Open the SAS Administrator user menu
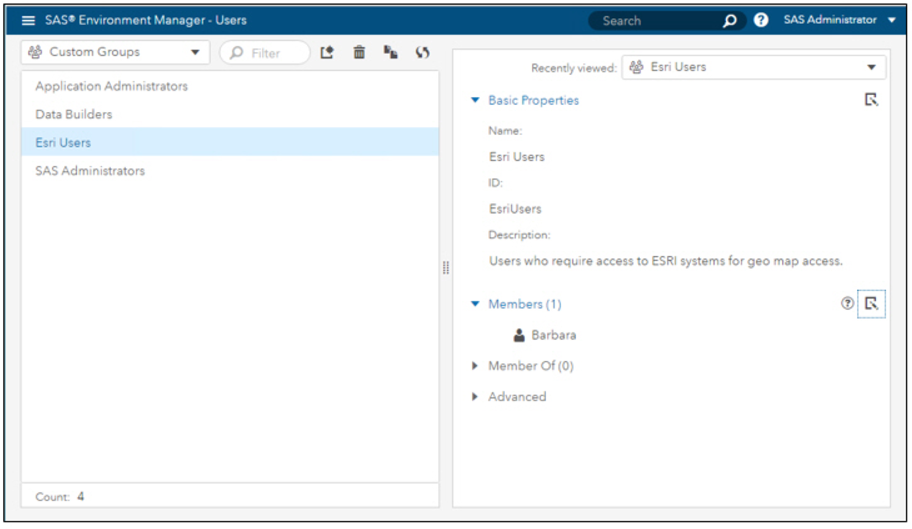This screenshot has height=529, width=912. (839, 20)
